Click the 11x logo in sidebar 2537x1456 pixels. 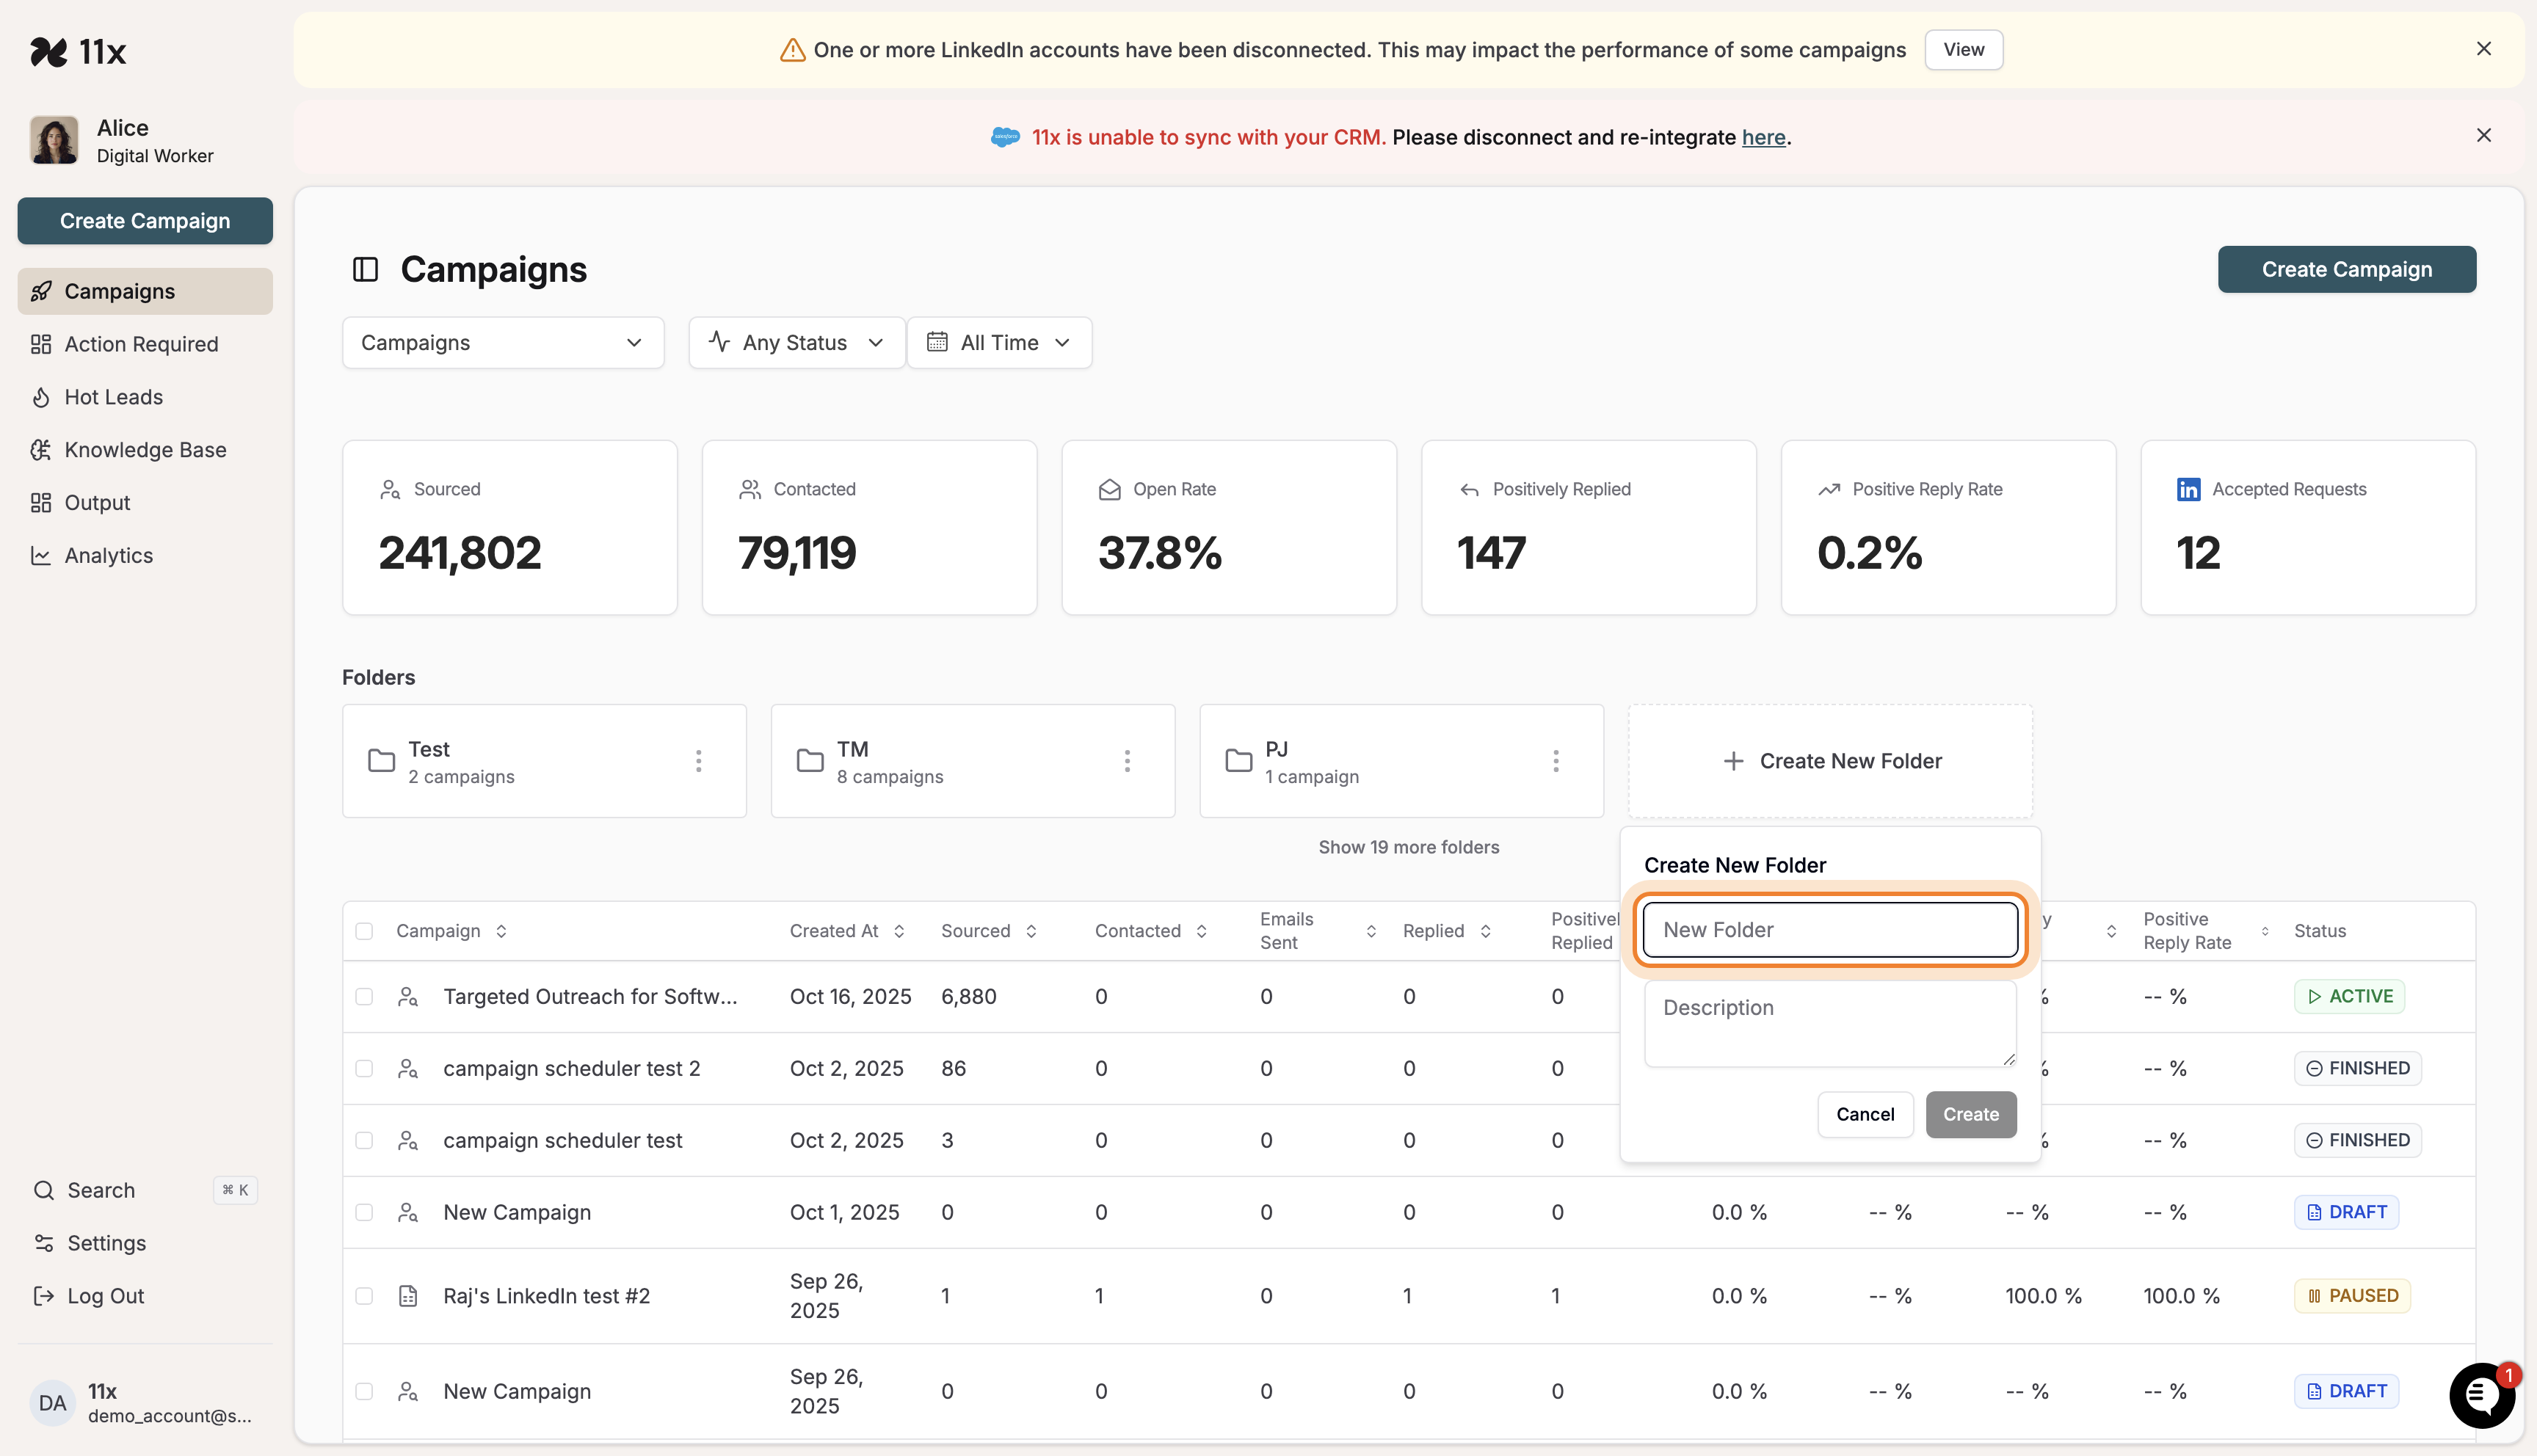(x=78, y=51)
